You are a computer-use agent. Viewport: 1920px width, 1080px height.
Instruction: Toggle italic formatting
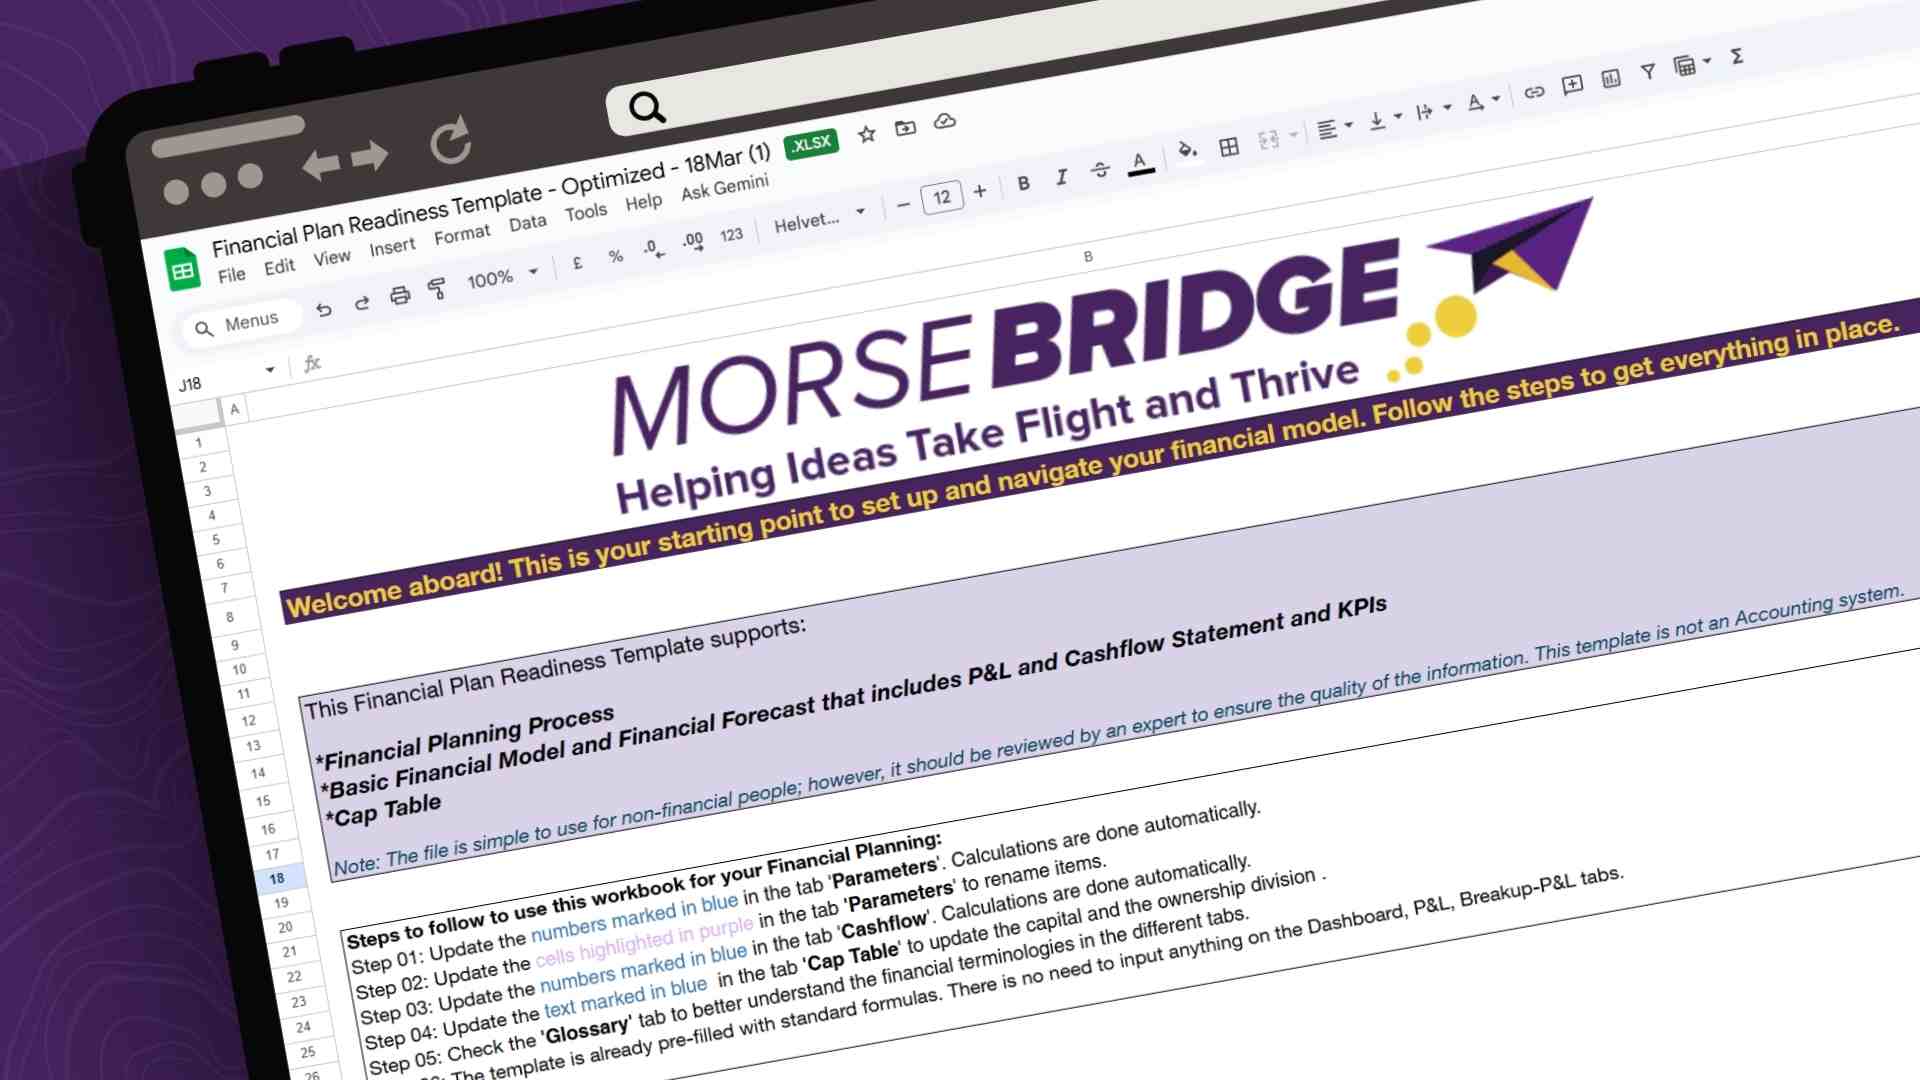click(x=1061, y=177)
